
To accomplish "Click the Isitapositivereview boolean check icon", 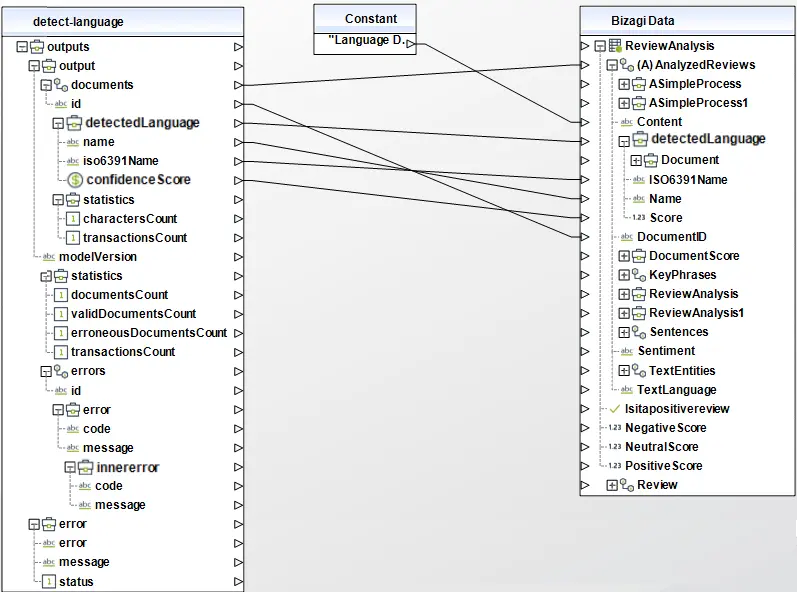I will [615, 409].
